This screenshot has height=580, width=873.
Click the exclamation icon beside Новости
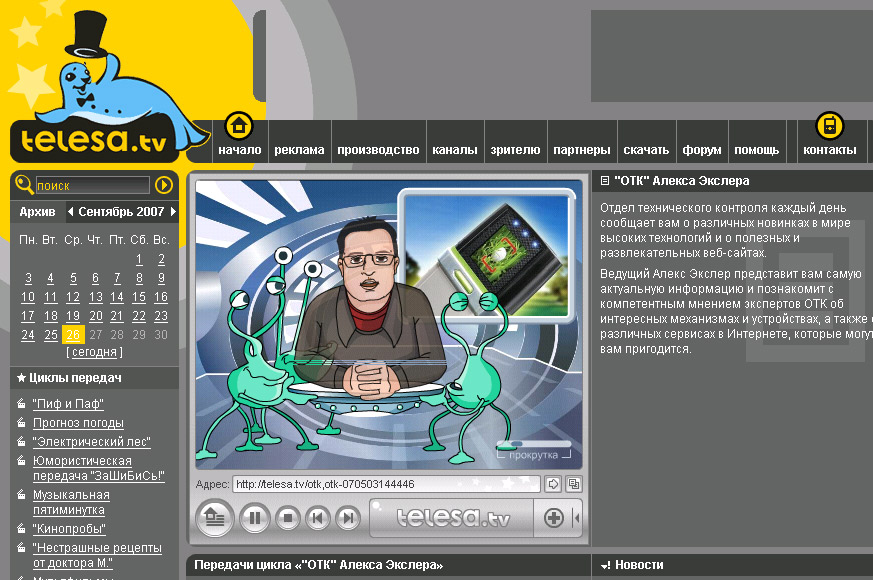[x=605, y=566]
